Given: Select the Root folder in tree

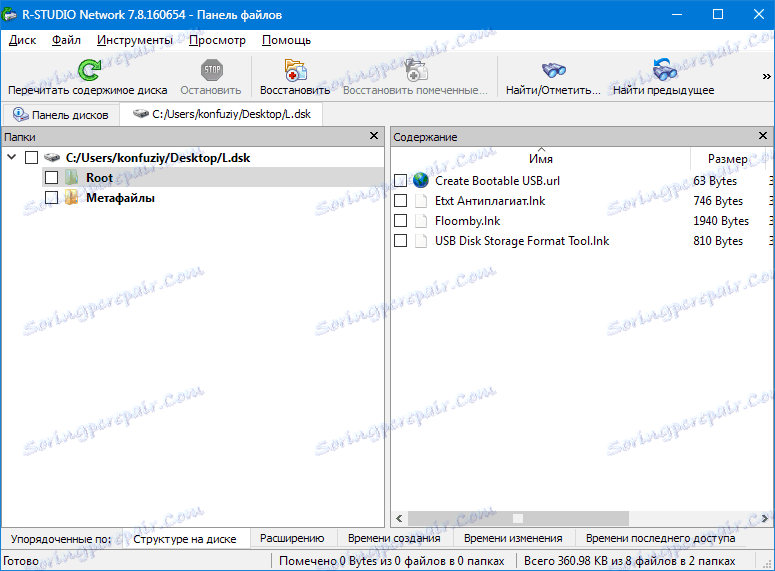Looking at the screenshot, I should [99, 177].
